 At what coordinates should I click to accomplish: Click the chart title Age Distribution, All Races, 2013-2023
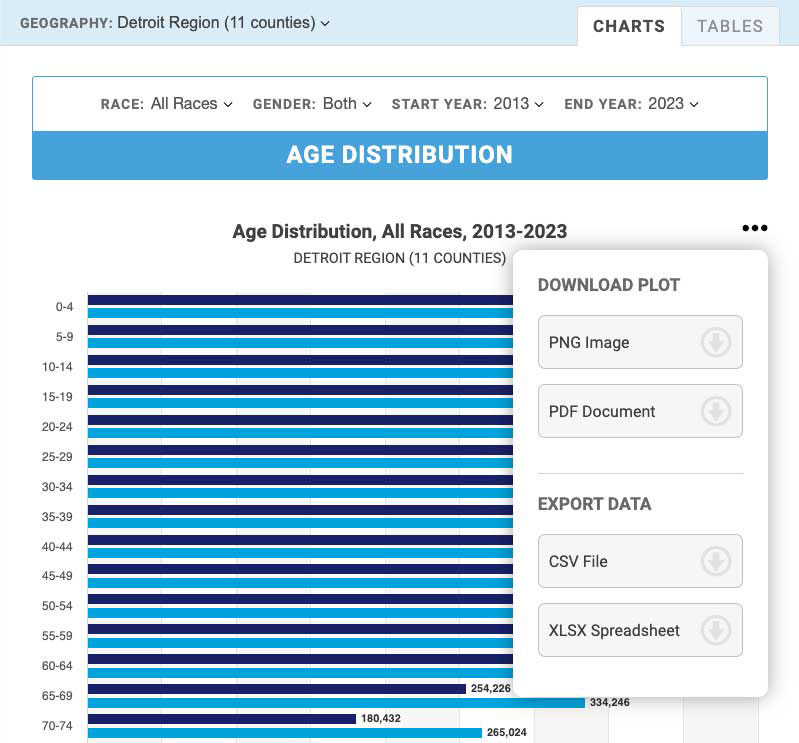click(x=400, y=231)
